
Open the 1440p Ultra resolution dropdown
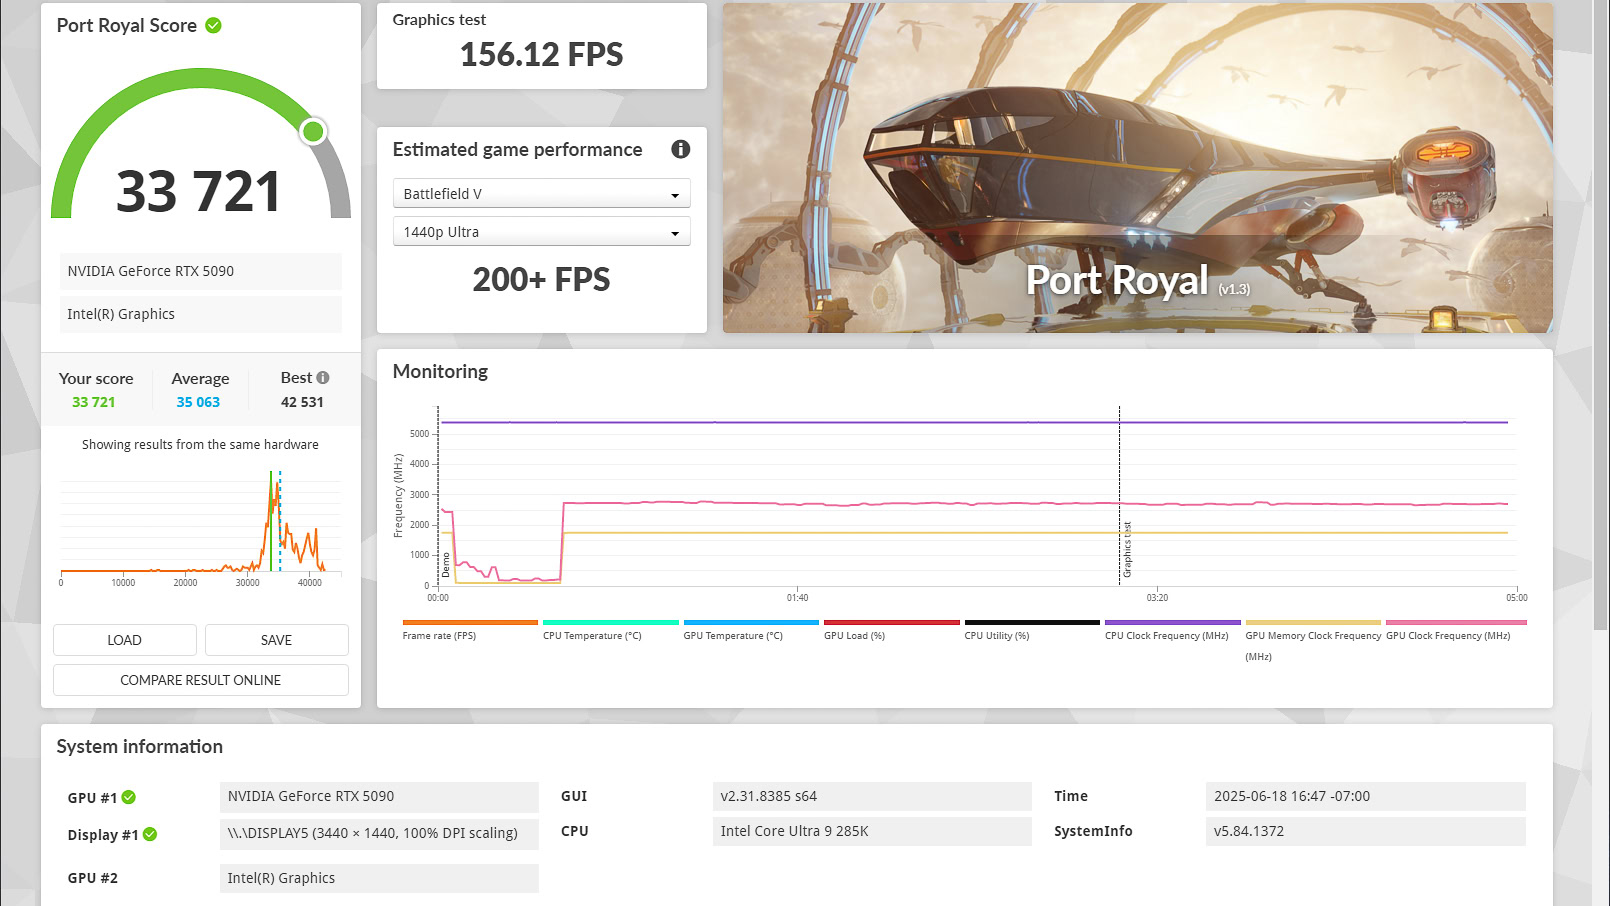(x=541, y=232)
